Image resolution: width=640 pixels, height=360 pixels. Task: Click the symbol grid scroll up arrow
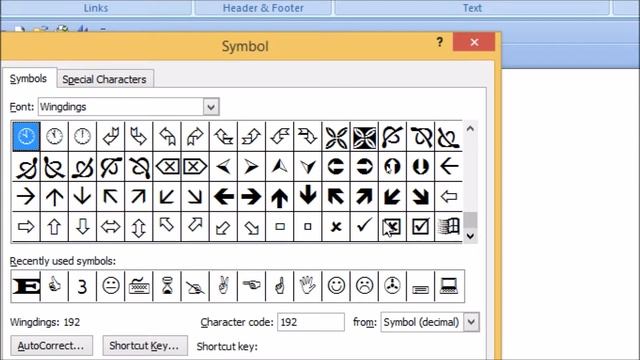coord(470,129)
